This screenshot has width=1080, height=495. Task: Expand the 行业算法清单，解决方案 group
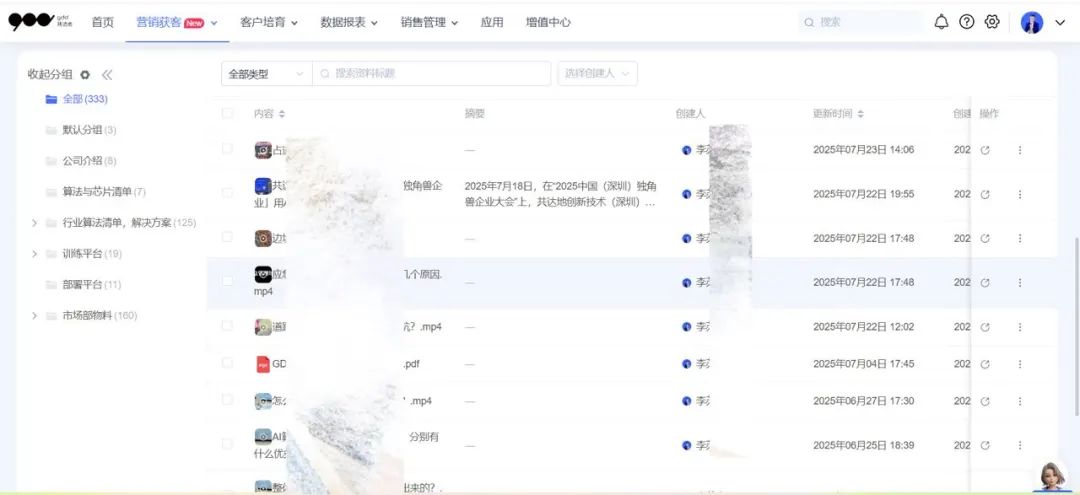point(35,223)
